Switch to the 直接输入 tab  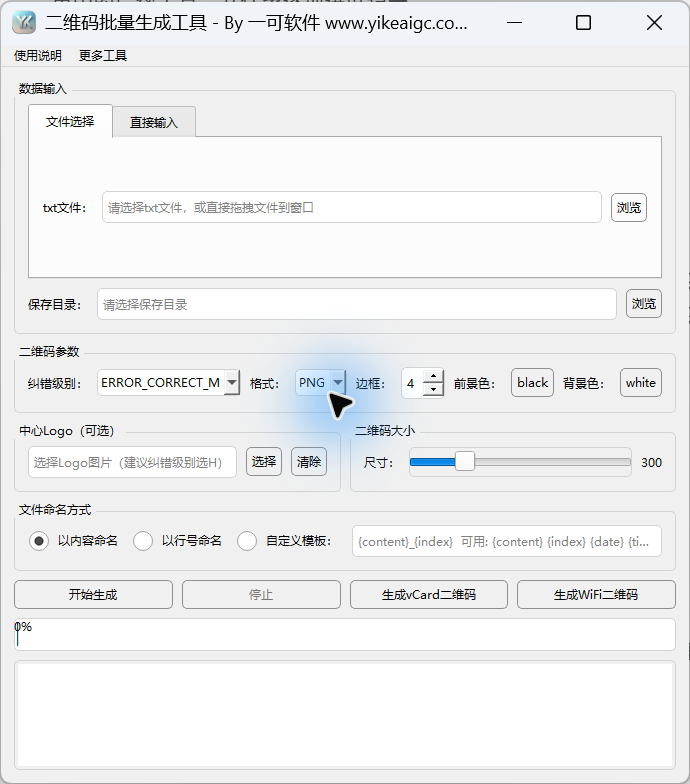click(154, 122)
